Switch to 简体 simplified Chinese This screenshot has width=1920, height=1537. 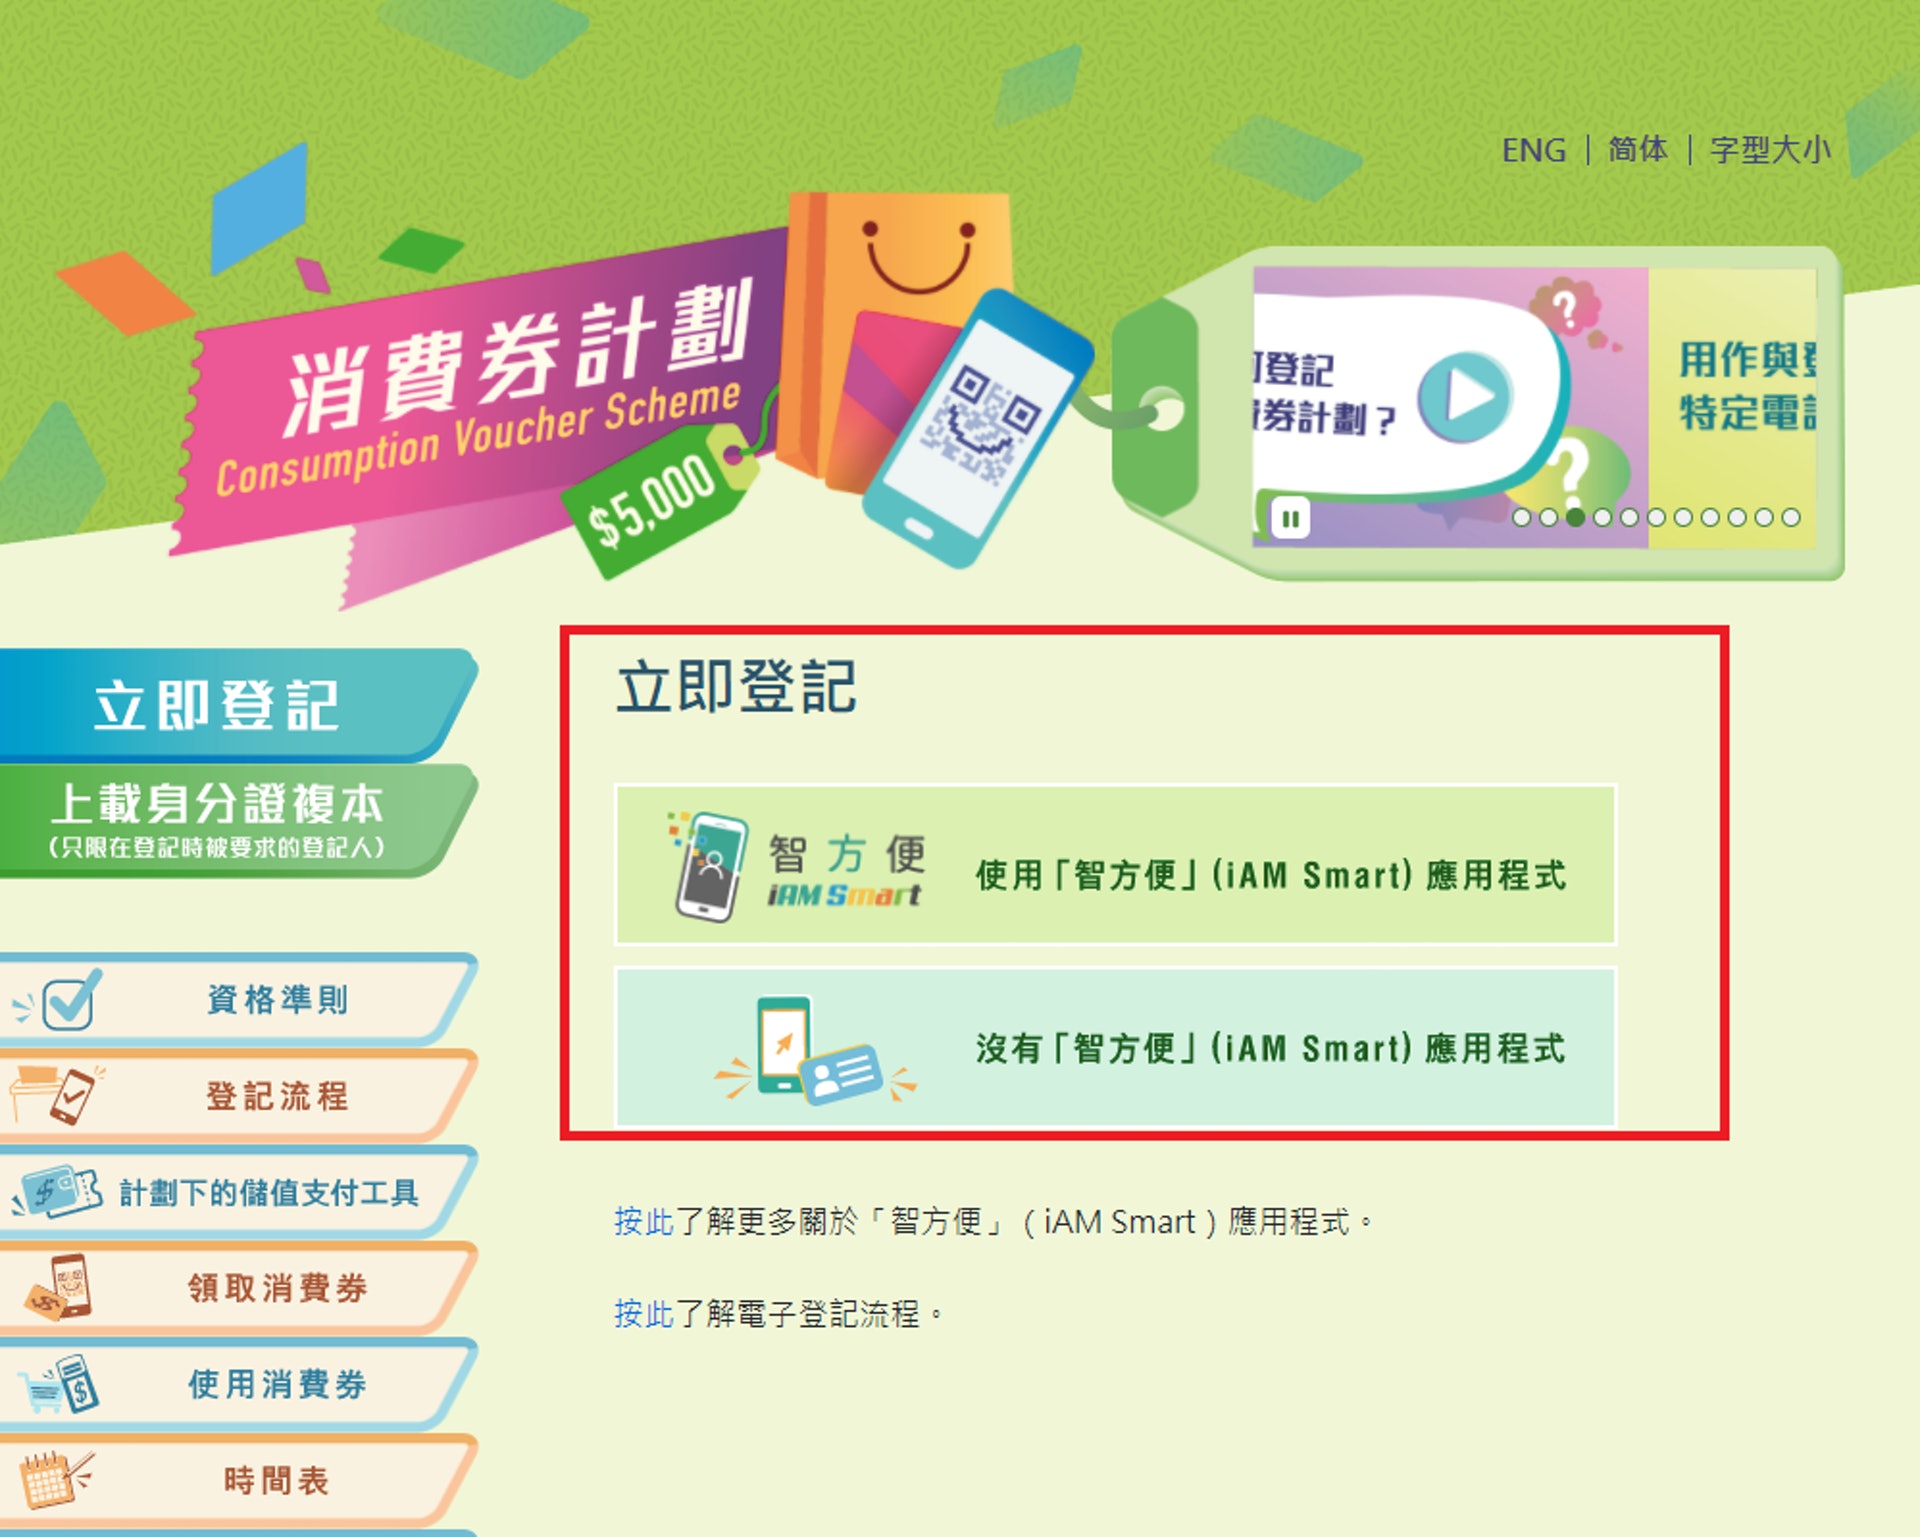click(1638, 150)
